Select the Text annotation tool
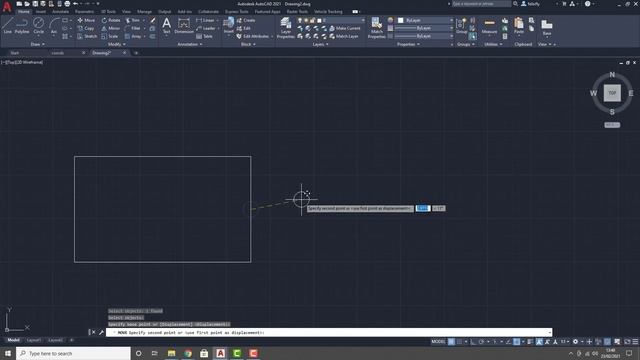This screenshot has height=360, width=640. point(166,26)
